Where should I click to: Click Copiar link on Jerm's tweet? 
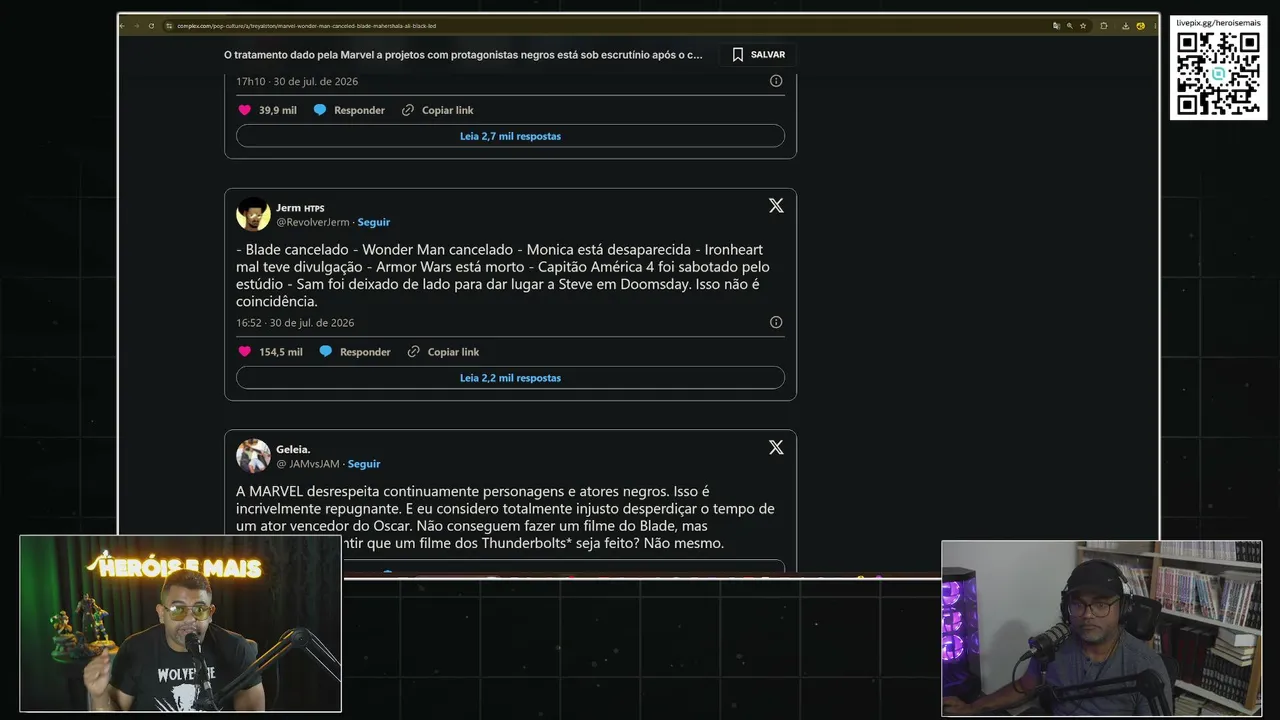tap(454, 352)
